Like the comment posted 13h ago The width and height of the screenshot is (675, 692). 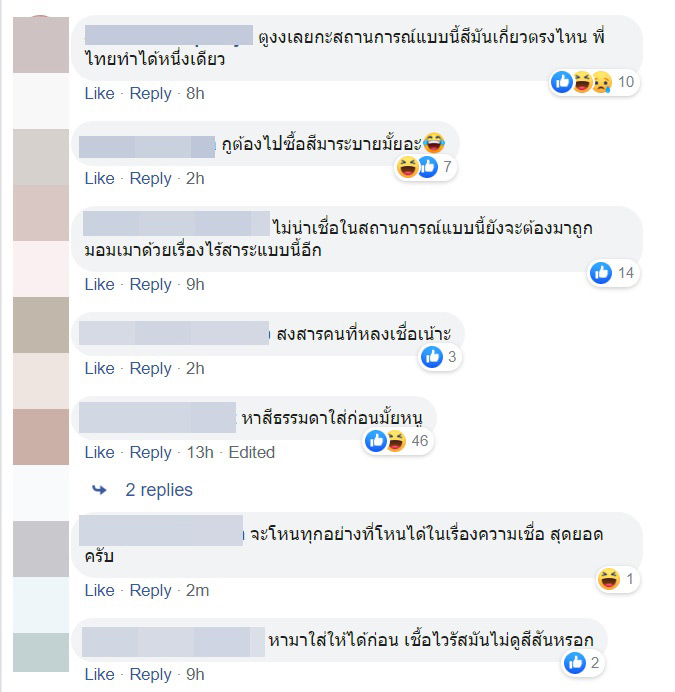pos(99,452)
